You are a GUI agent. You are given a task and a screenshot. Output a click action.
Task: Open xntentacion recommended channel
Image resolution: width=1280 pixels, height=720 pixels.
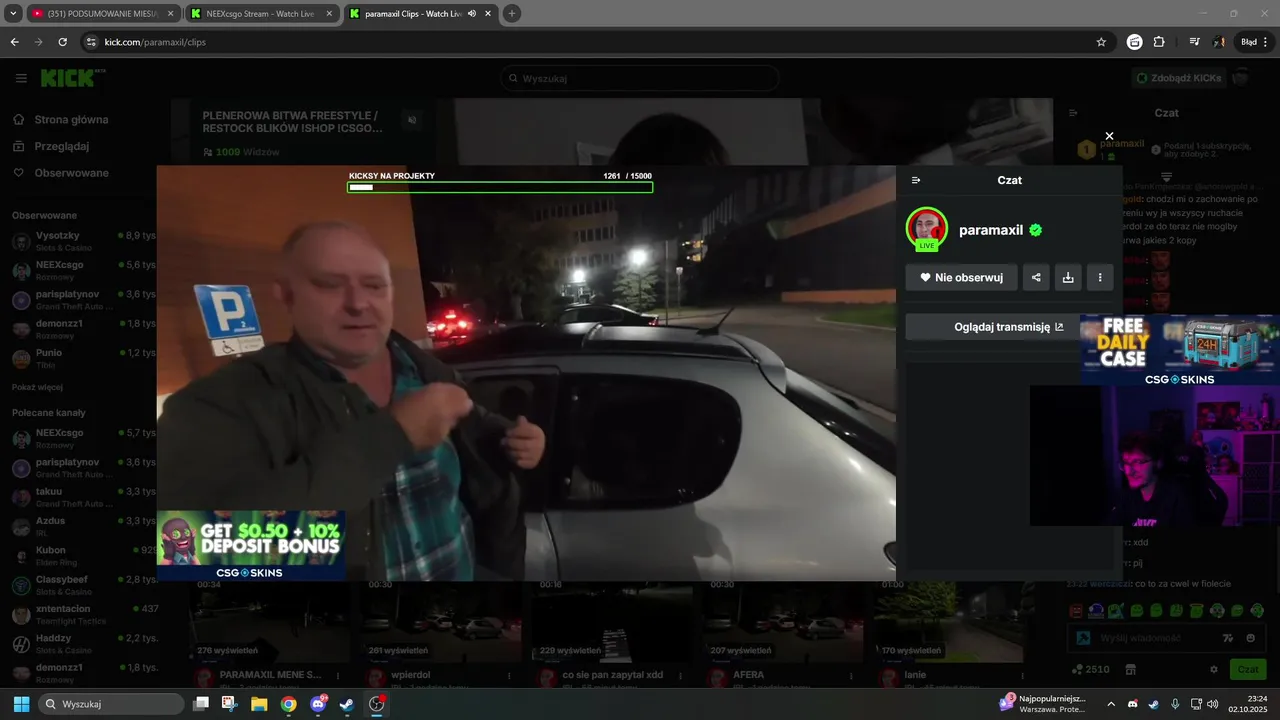[x=82, y=615]
